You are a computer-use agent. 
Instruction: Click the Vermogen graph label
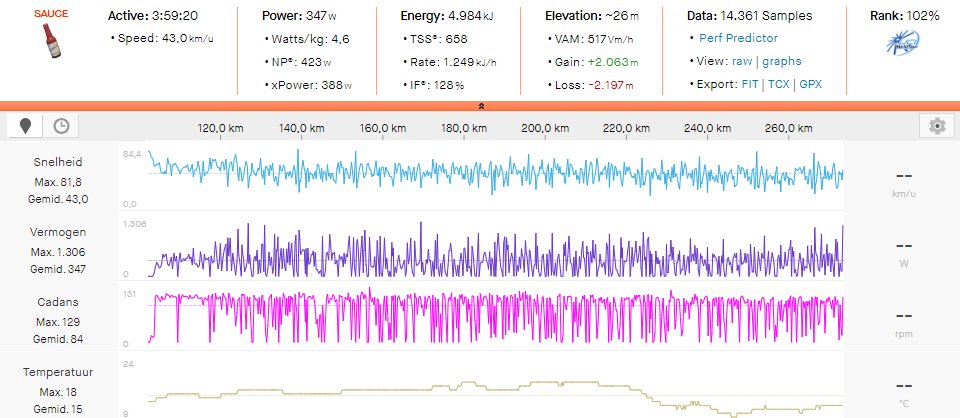58,232
